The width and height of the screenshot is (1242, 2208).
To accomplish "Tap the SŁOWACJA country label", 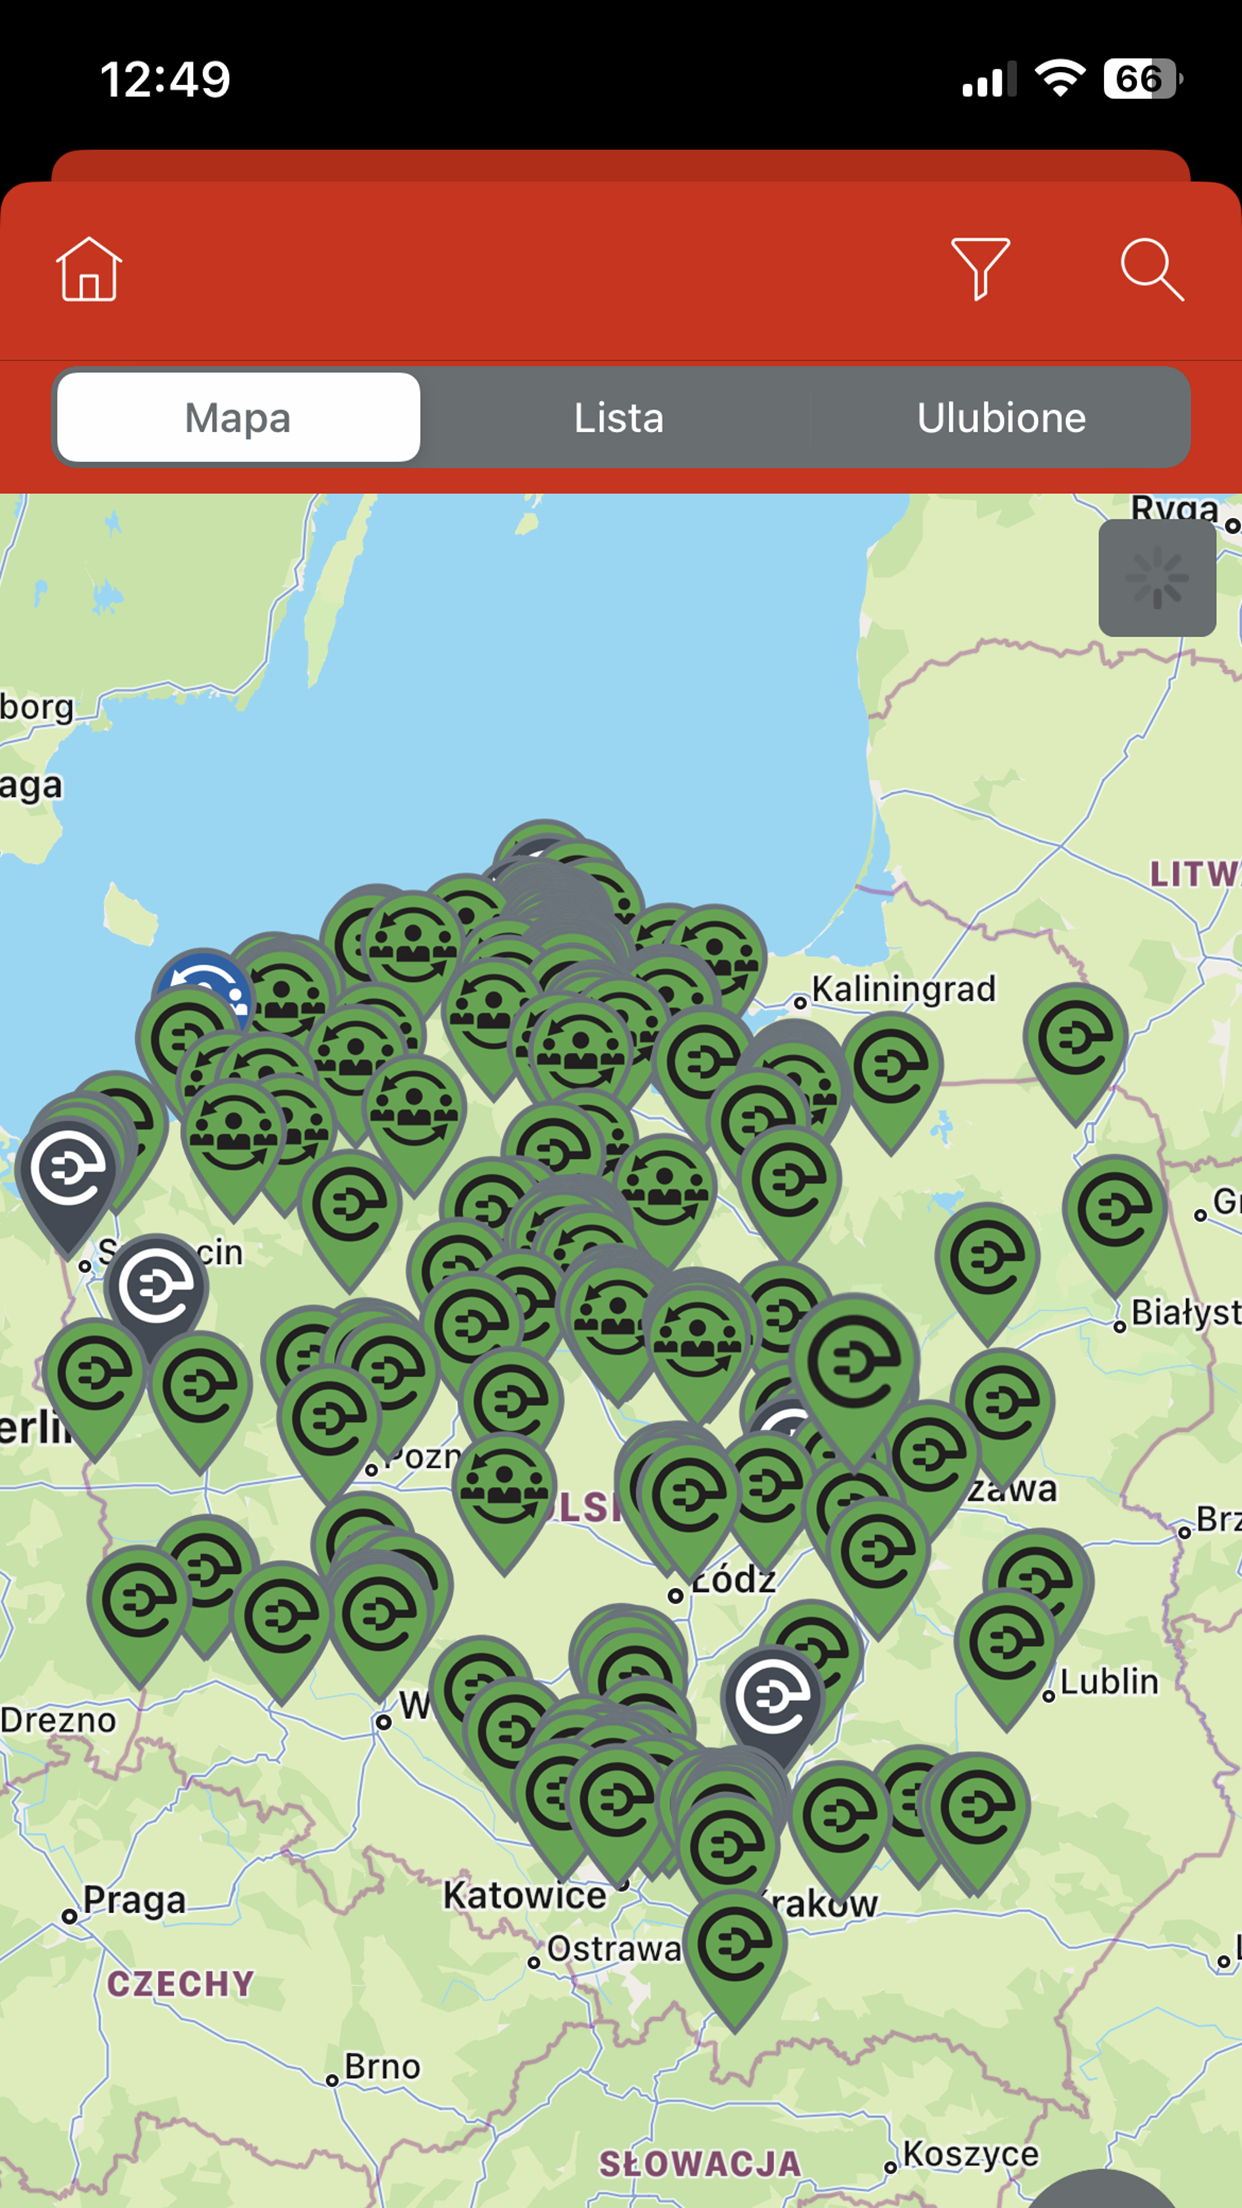I will coord(700,2164).
